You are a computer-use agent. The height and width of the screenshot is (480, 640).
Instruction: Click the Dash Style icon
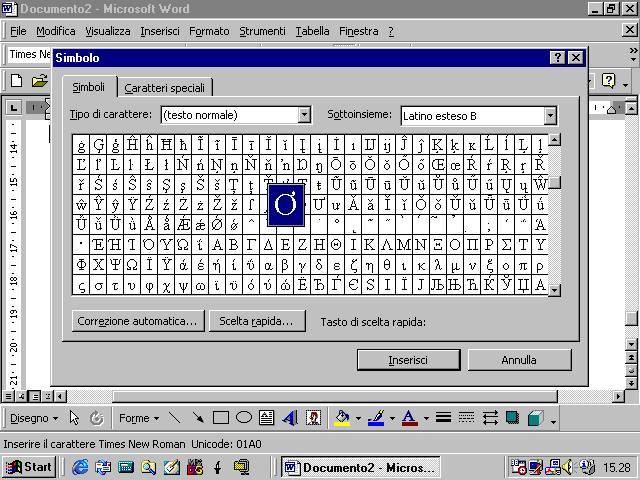pyautogui.click(x=466, y=417)
